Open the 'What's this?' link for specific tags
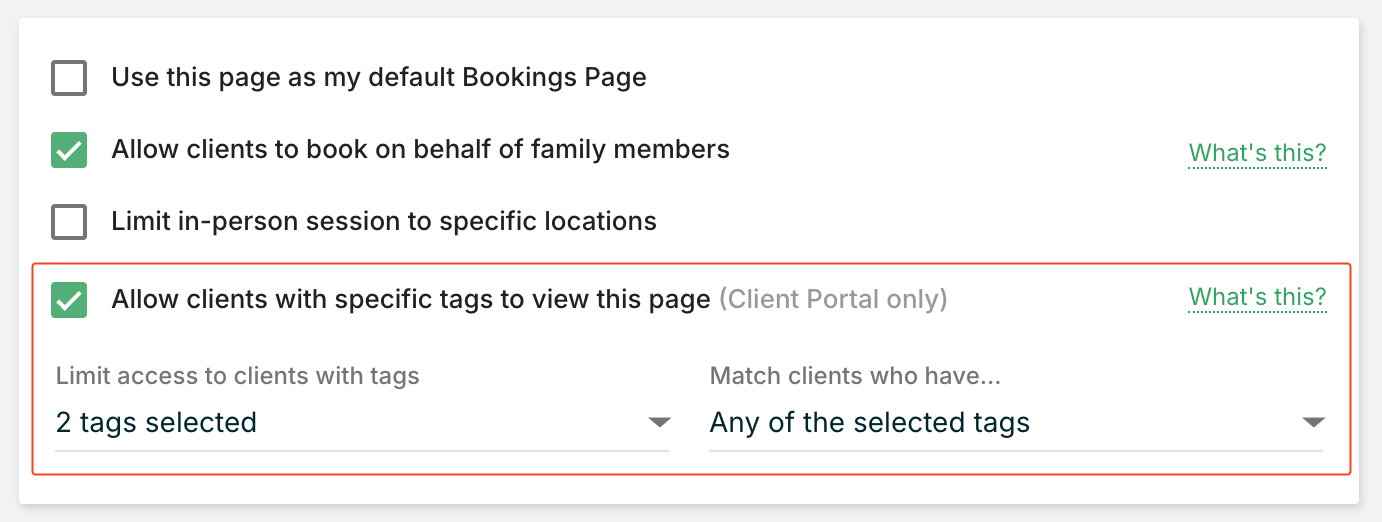 [x=1257, y=297]
